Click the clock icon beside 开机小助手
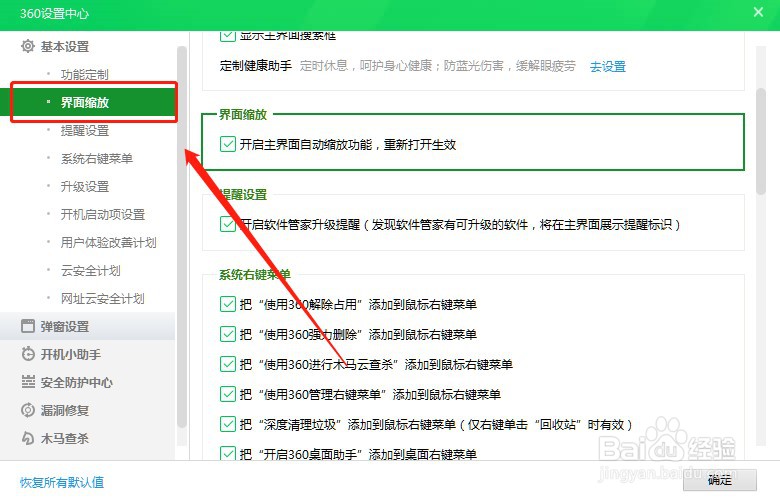This screenshot has width=780, height=500. click(x=28, y=354)
